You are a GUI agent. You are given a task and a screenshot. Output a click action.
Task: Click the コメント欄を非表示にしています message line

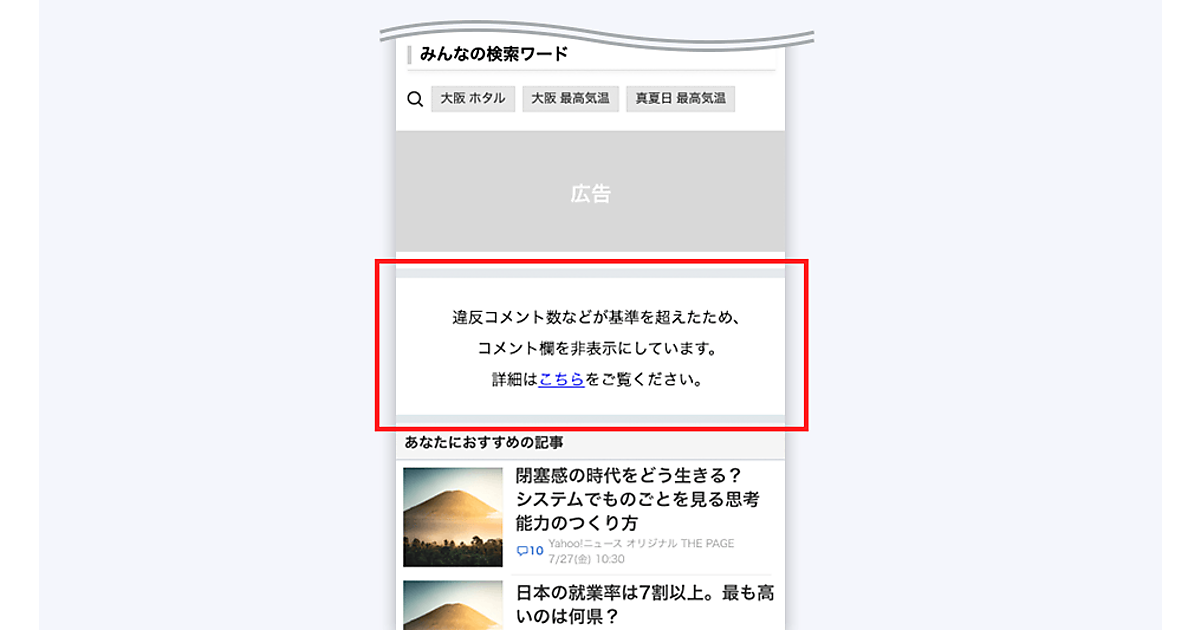[x=597, y=349]
